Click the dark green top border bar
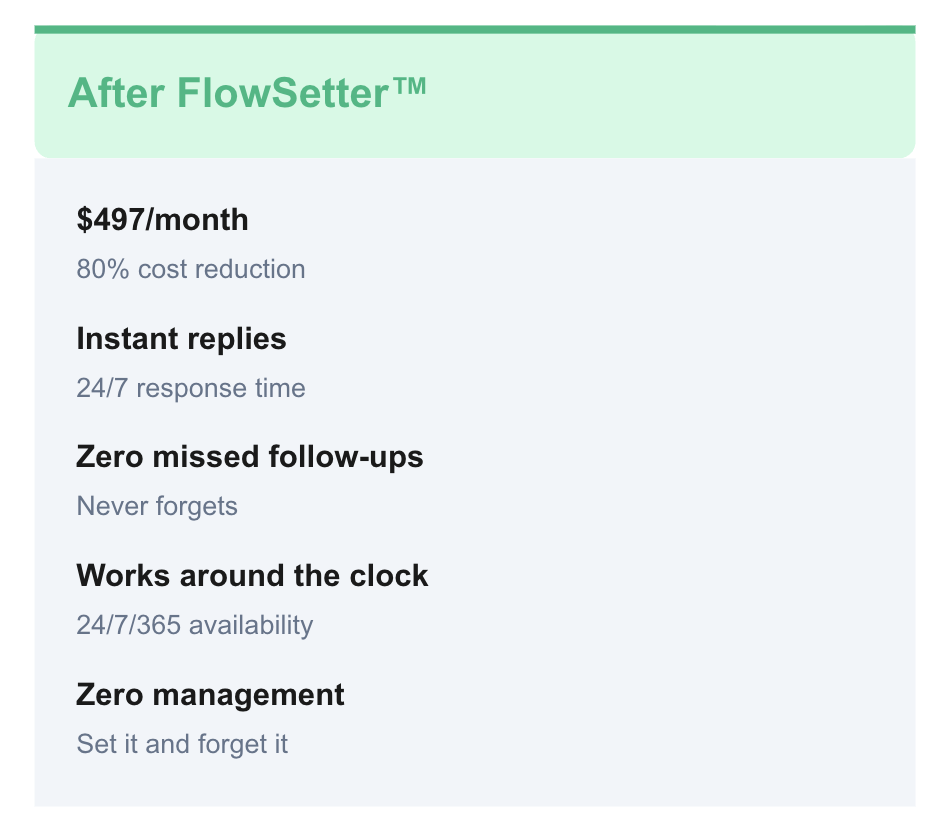Viewport: 950px width, 830px height. [474, 30]
